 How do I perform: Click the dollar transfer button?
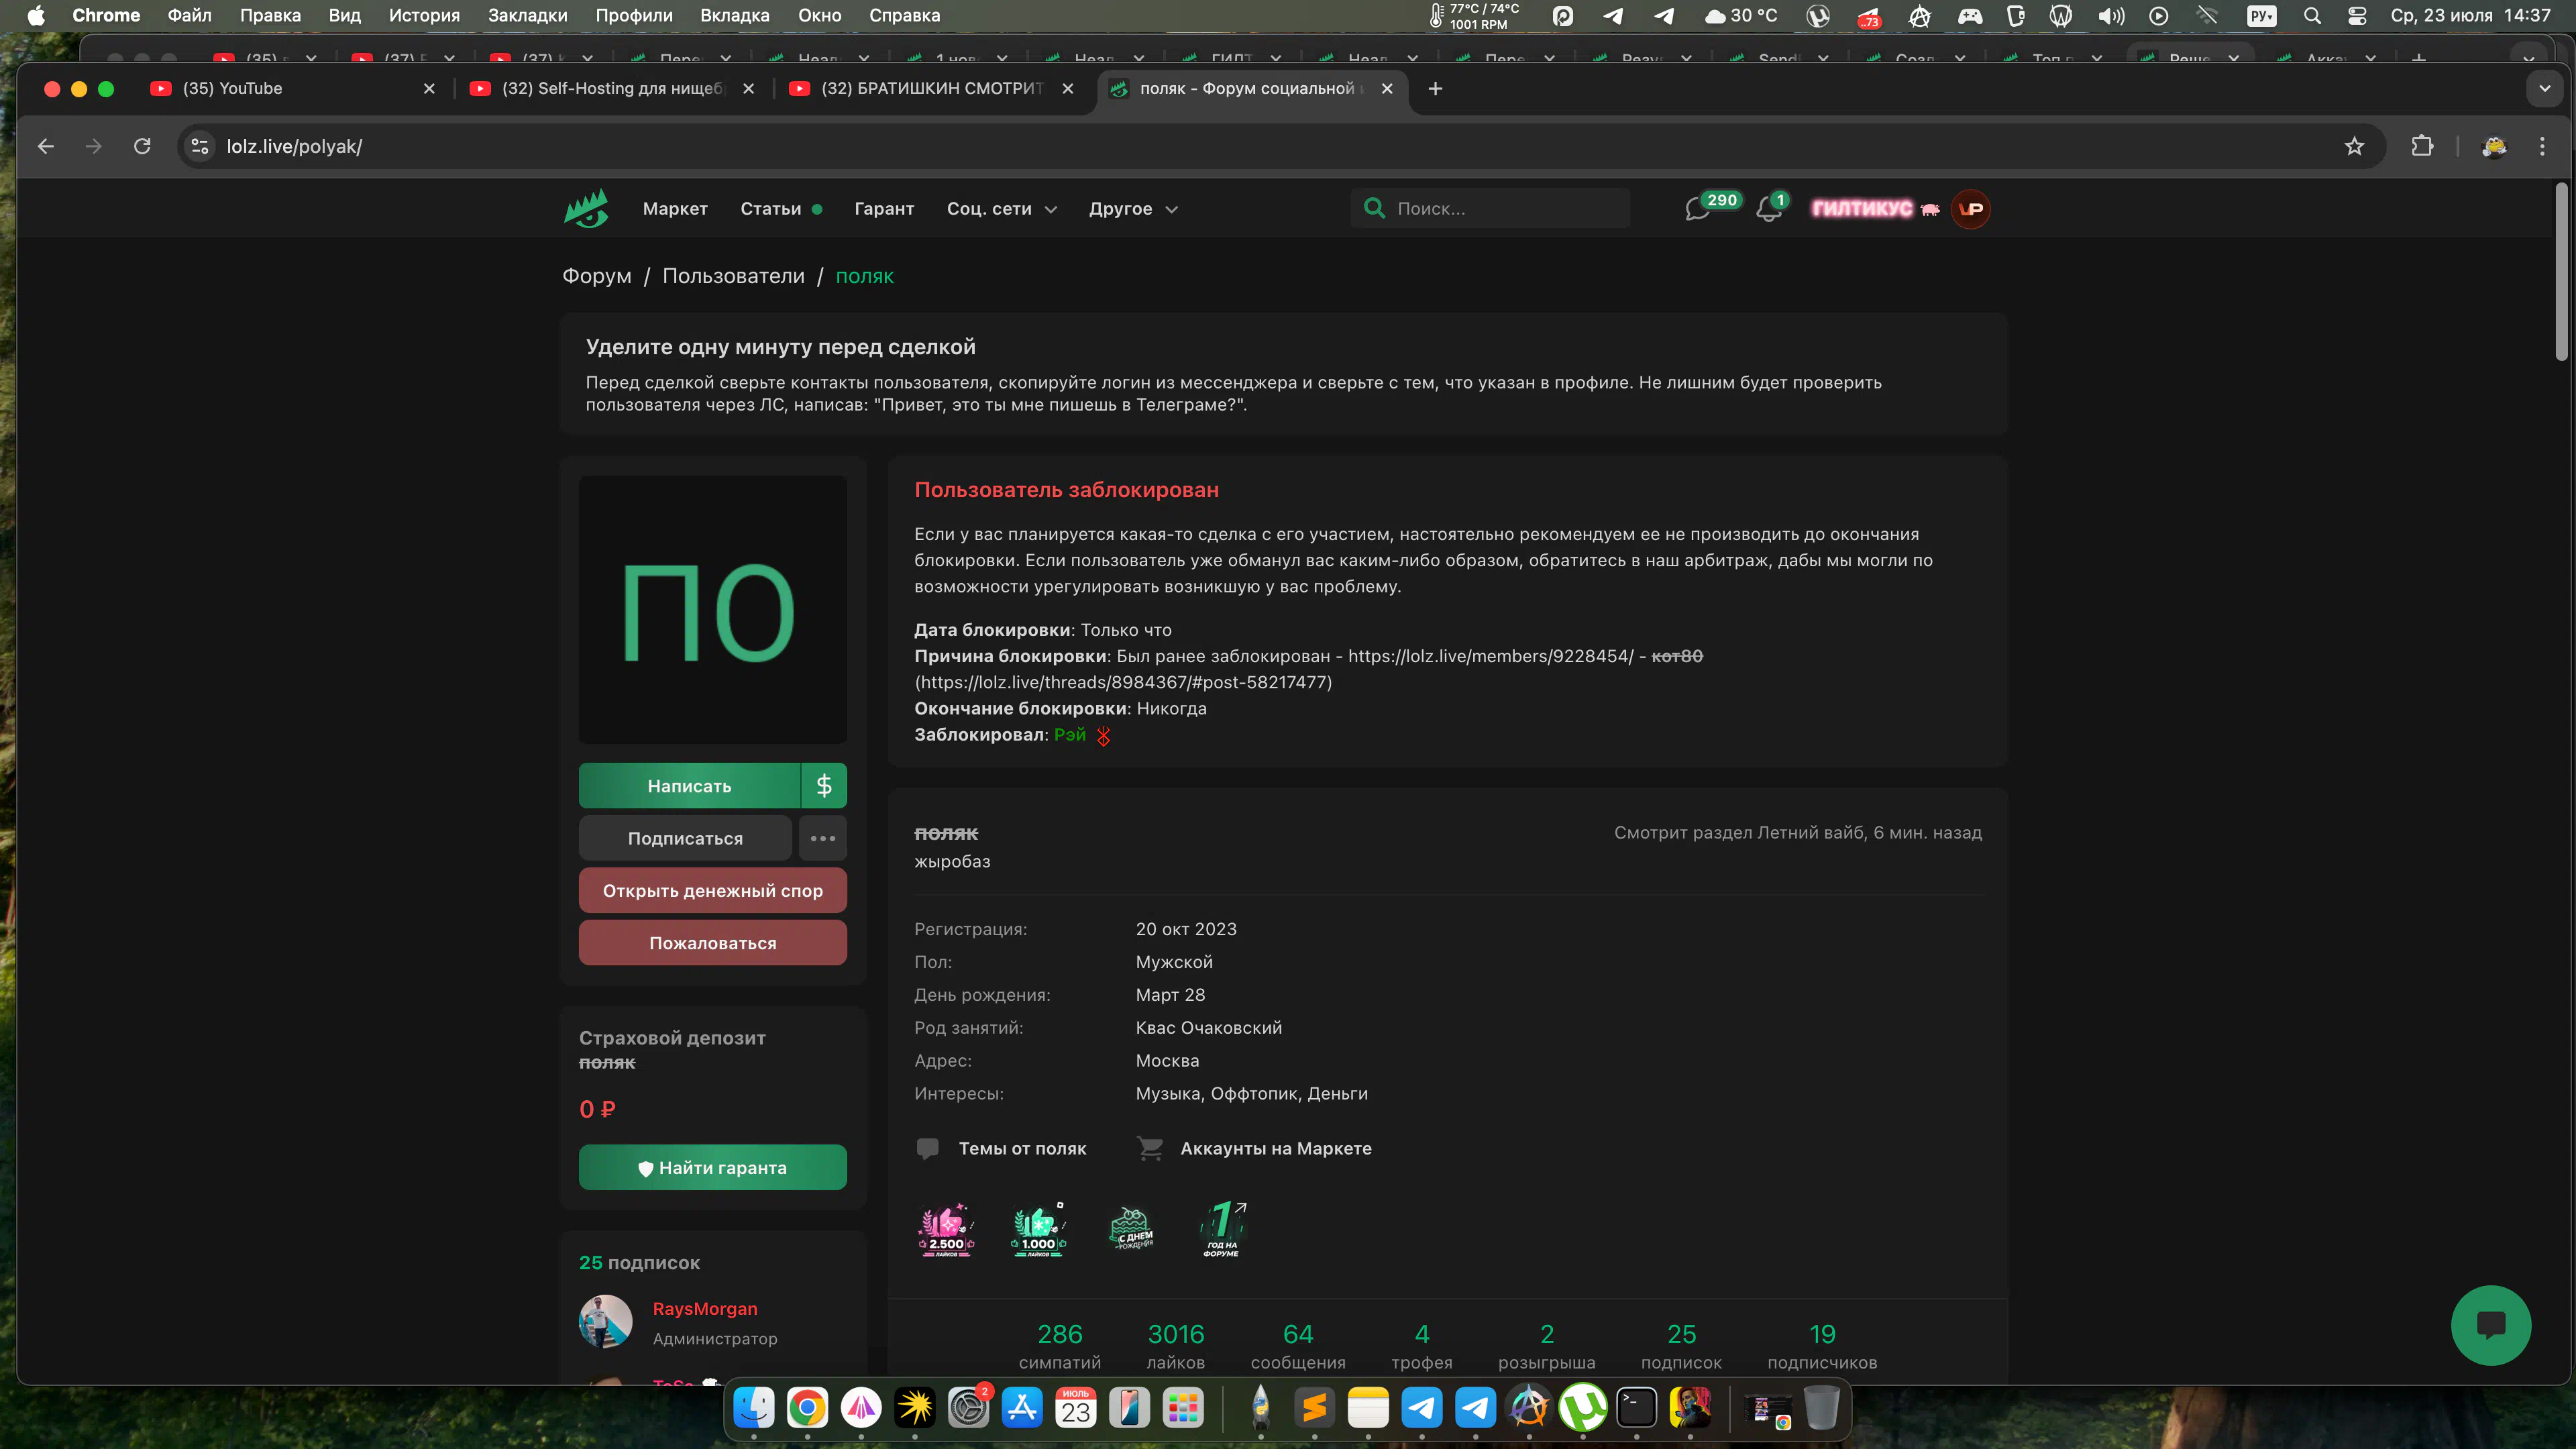click(x=824, y=786)
